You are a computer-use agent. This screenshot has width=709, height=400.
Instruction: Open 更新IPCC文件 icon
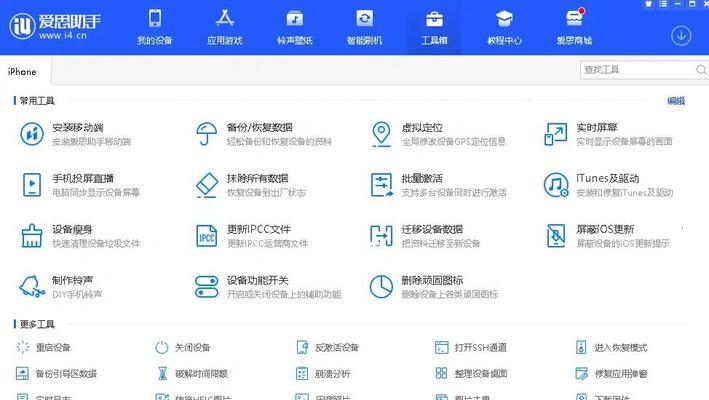(x=207, y=236)
